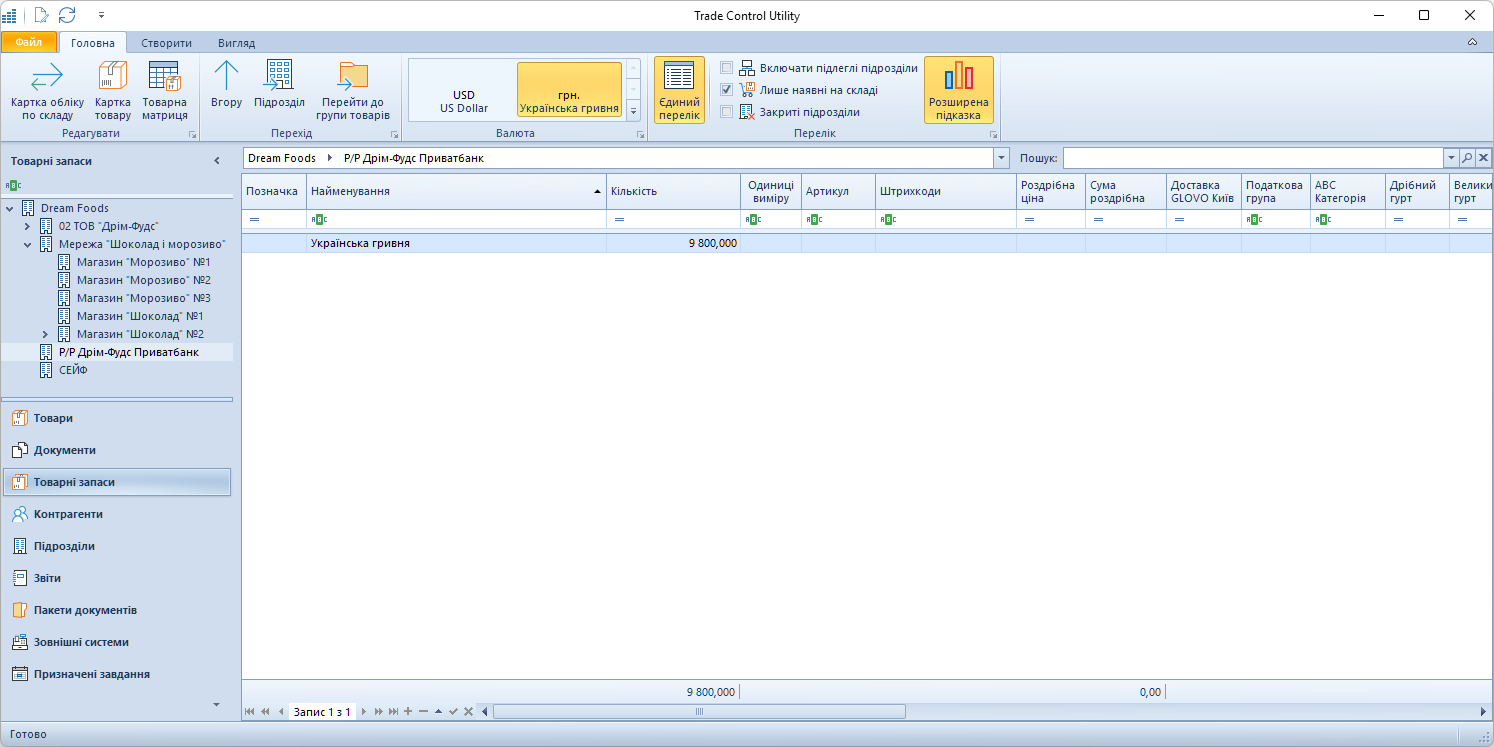
Task: Open the Контрагенти navigation section
Action: (x=68, y=514)
